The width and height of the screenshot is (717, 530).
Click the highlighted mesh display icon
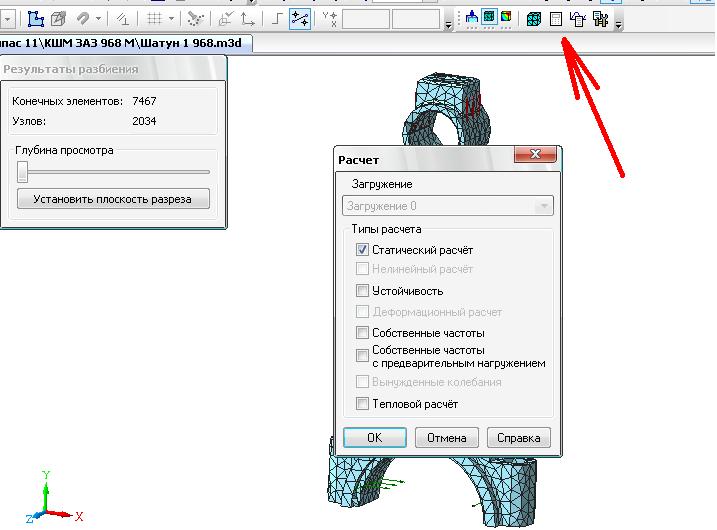coord(489,18)
